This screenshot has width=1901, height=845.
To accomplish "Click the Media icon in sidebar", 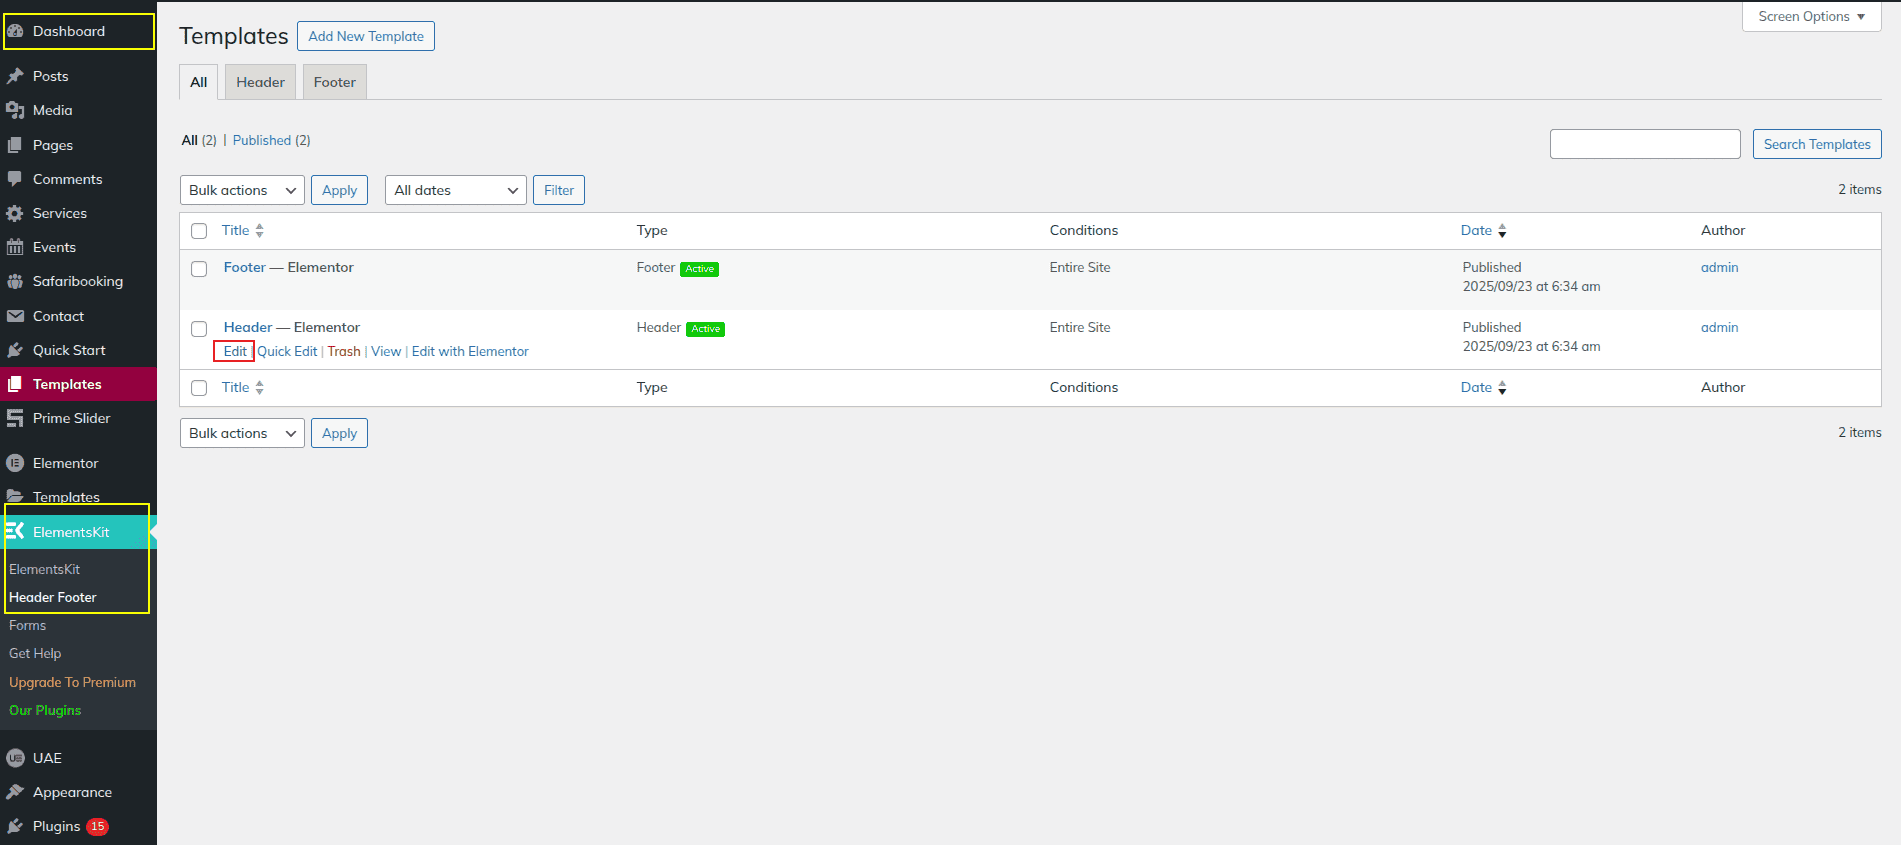I will point(15,110).
